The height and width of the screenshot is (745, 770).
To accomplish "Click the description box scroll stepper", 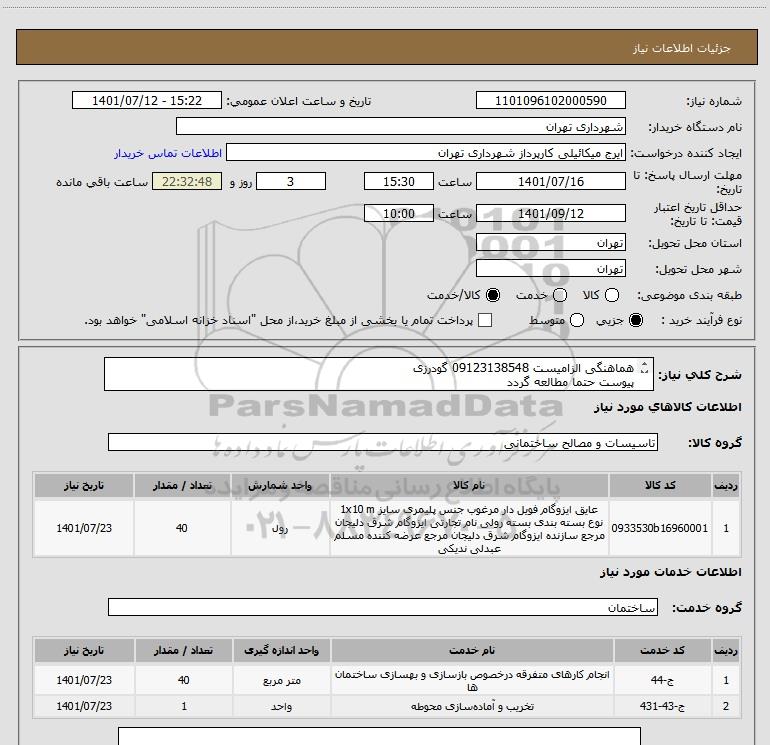I will coord(645,368).
